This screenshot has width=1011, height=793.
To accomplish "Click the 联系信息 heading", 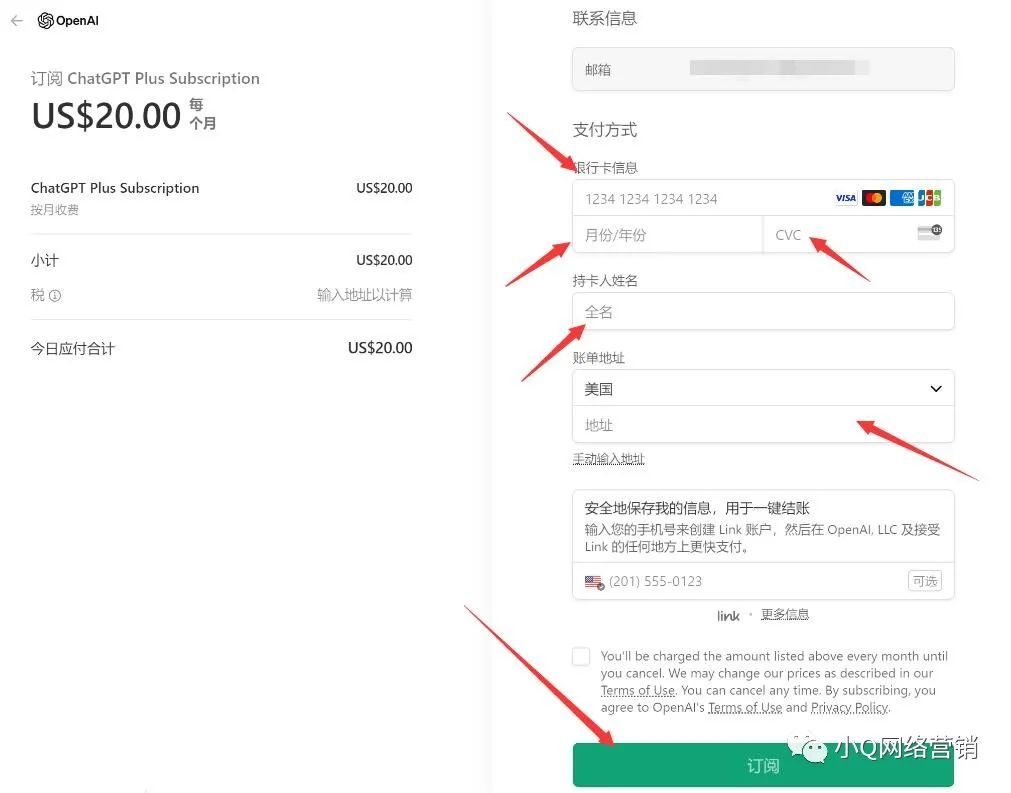I will click(x=605, y=18).
